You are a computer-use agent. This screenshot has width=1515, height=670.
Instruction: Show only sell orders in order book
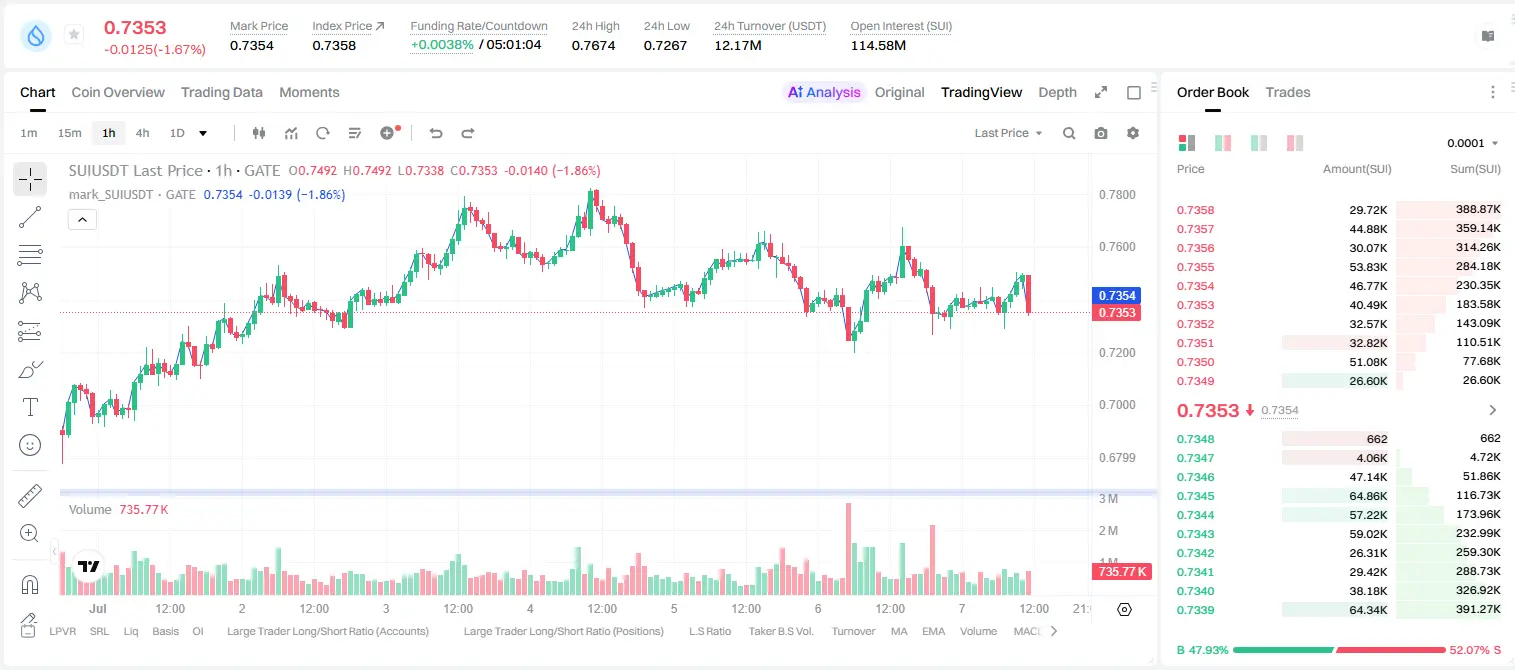(x=1294, y=143)
